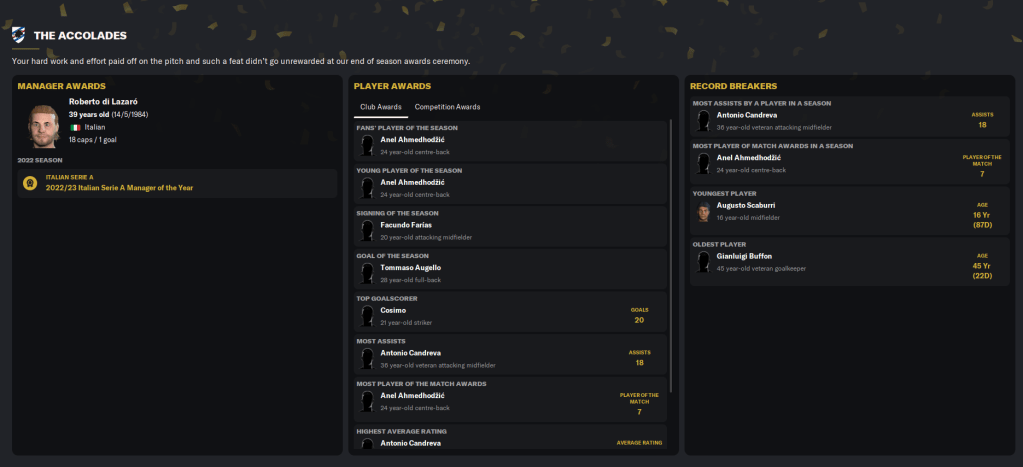Click the Italian flag icon
The height and width of the screenshot is (467, 1023).
[x=74, y=128]
